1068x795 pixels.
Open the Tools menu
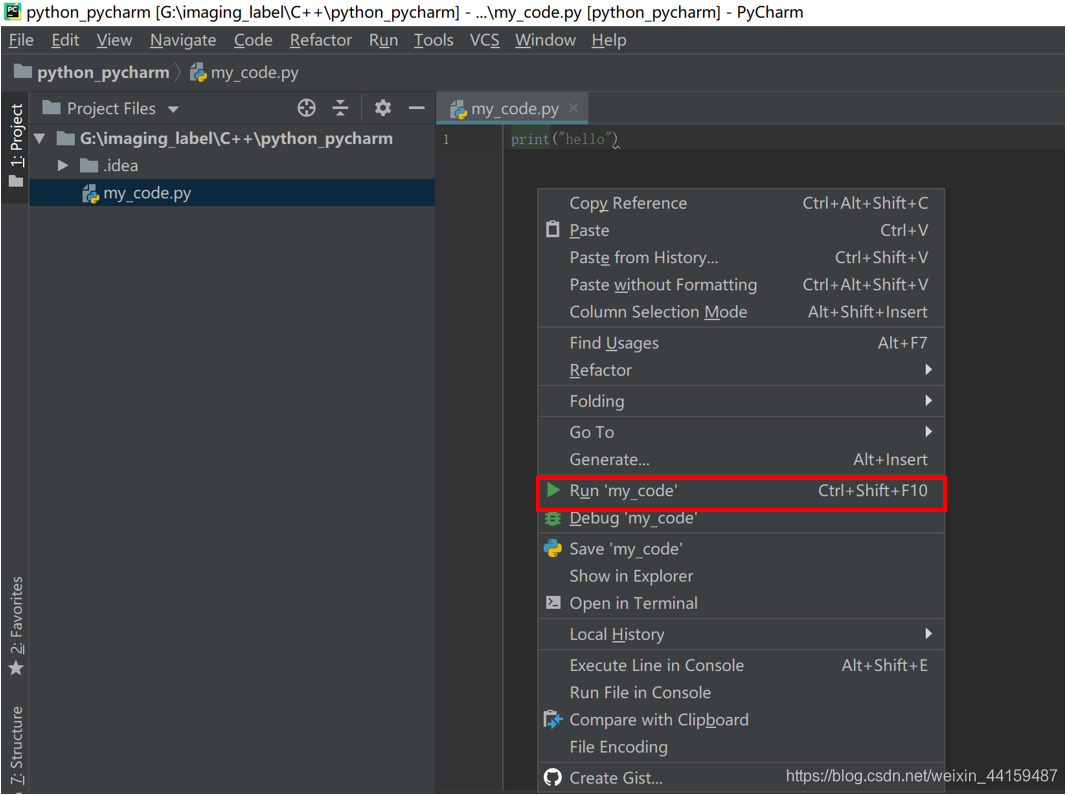433,40
